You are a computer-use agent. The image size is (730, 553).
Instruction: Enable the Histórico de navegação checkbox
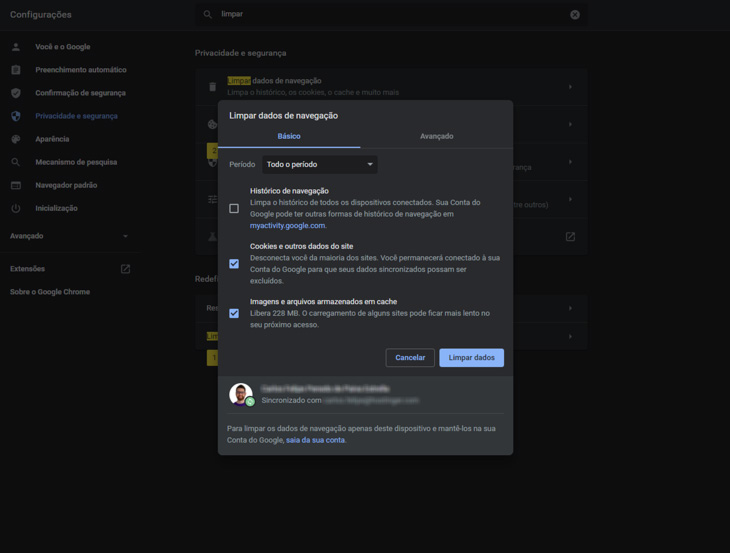coord(234,208)
